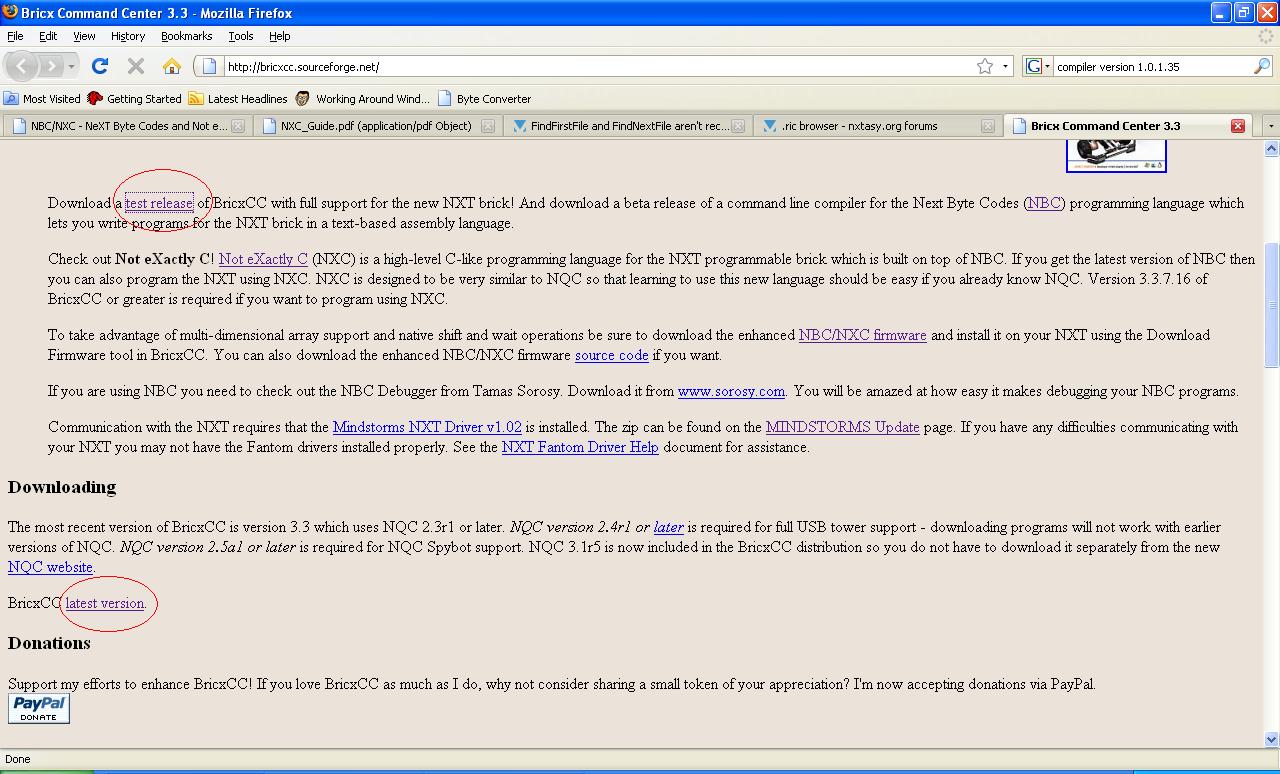Click the Firefox activity throbber icon
This screenshot has width=1280, height=774.
click(x=1267, y=36)
